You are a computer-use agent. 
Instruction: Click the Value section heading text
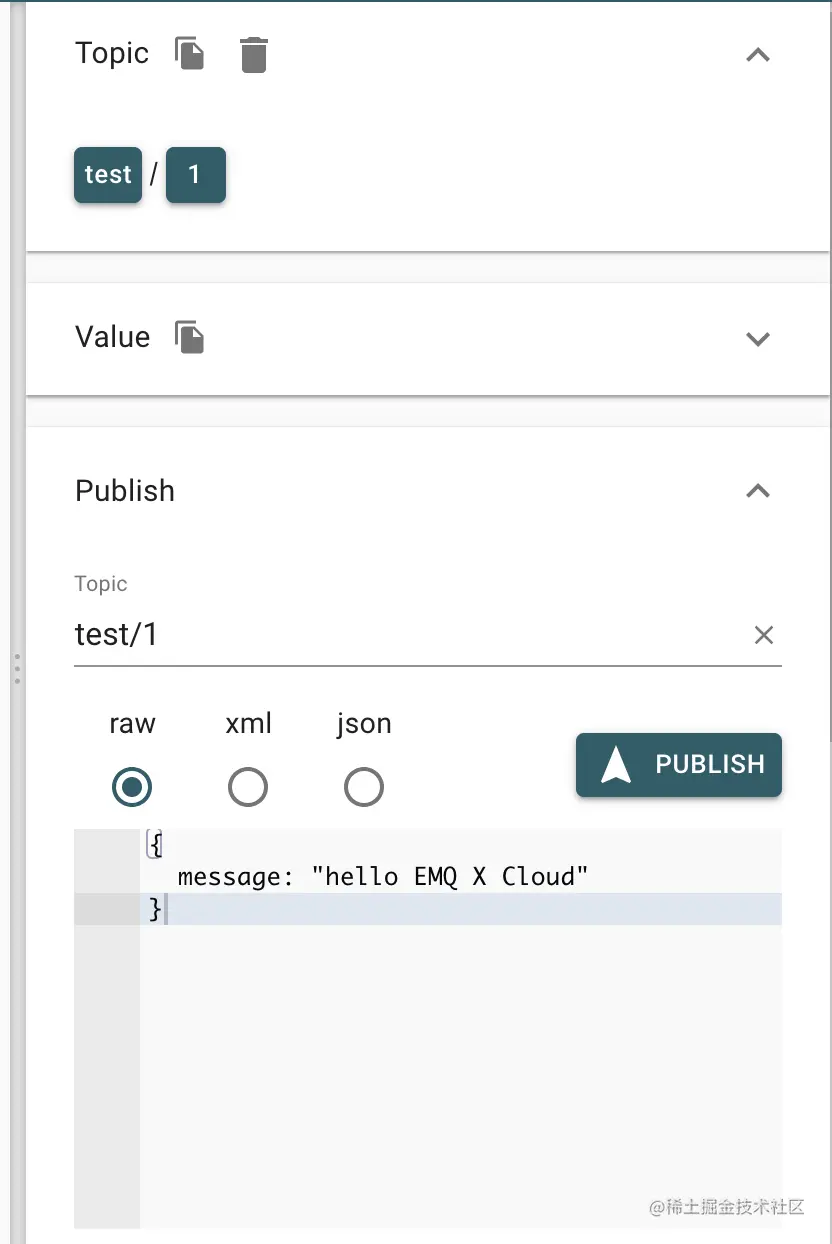click(x=112, y=337)
